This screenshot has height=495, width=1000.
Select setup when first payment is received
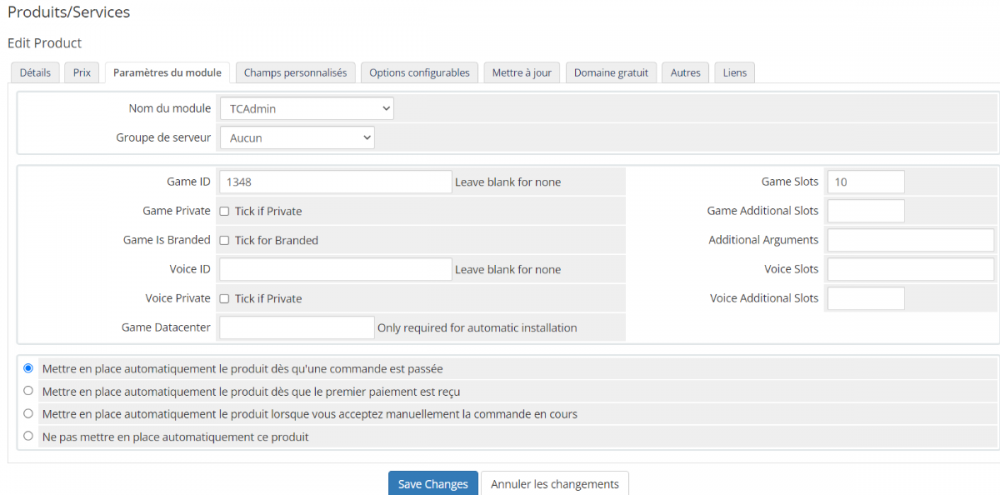coord(28,391)
